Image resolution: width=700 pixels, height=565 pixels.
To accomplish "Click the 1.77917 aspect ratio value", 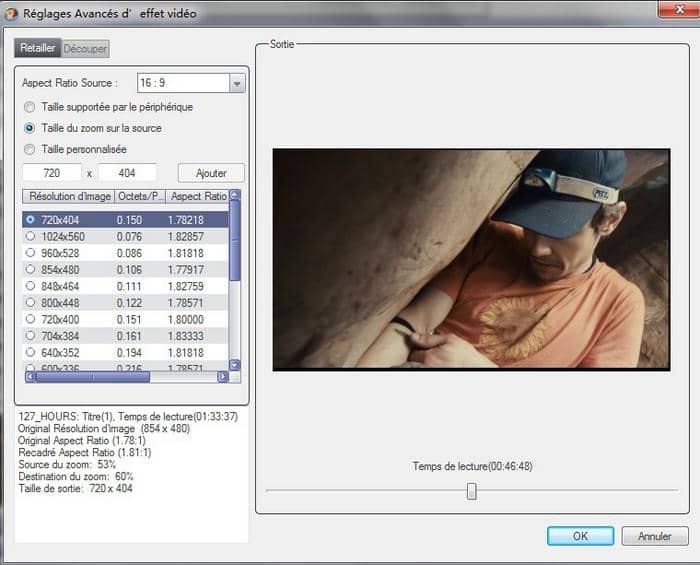I will pyautogui.click(x=186, y=270).
